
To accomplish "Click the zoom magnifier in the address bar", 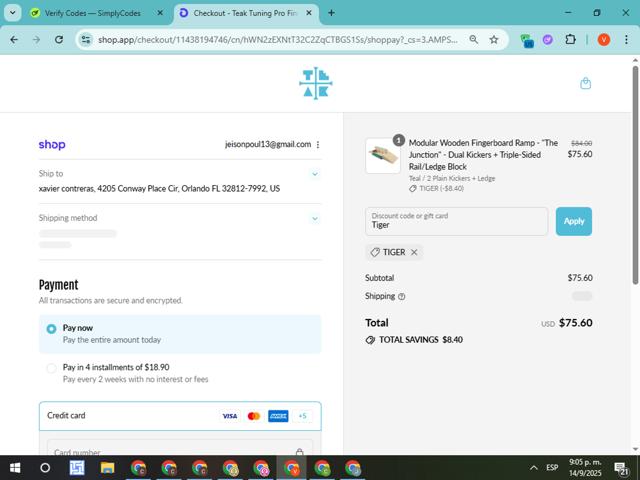I will (473, 40).
